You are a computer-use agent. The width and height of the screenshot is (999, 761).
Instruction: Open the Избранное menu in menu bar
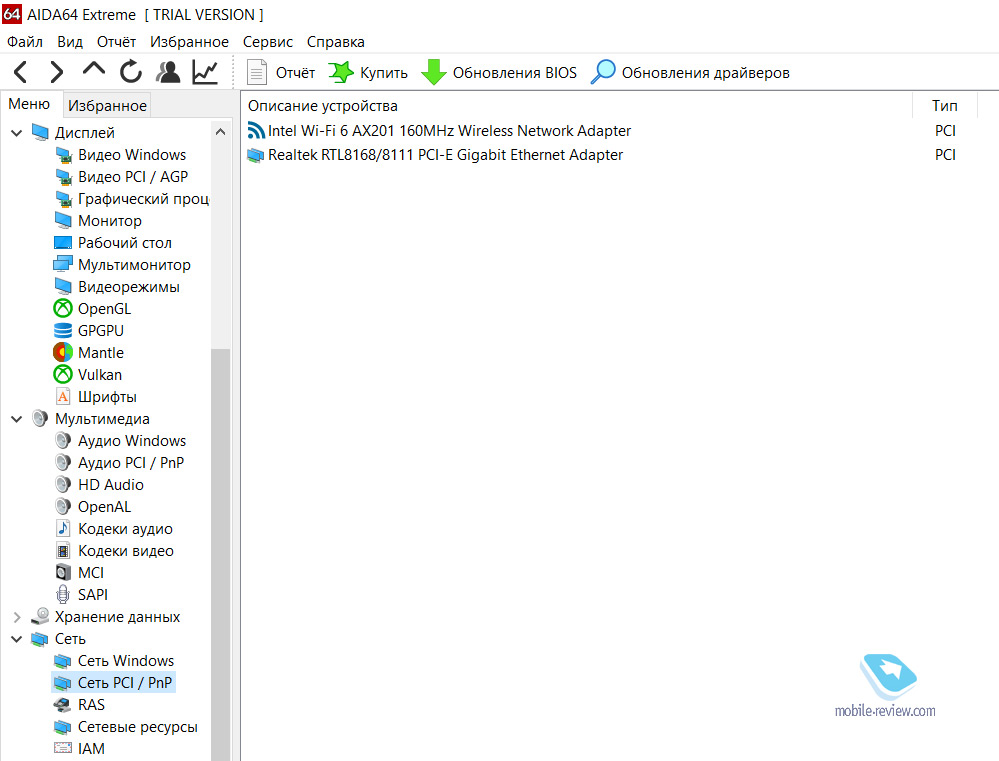[x=189, y=42]
